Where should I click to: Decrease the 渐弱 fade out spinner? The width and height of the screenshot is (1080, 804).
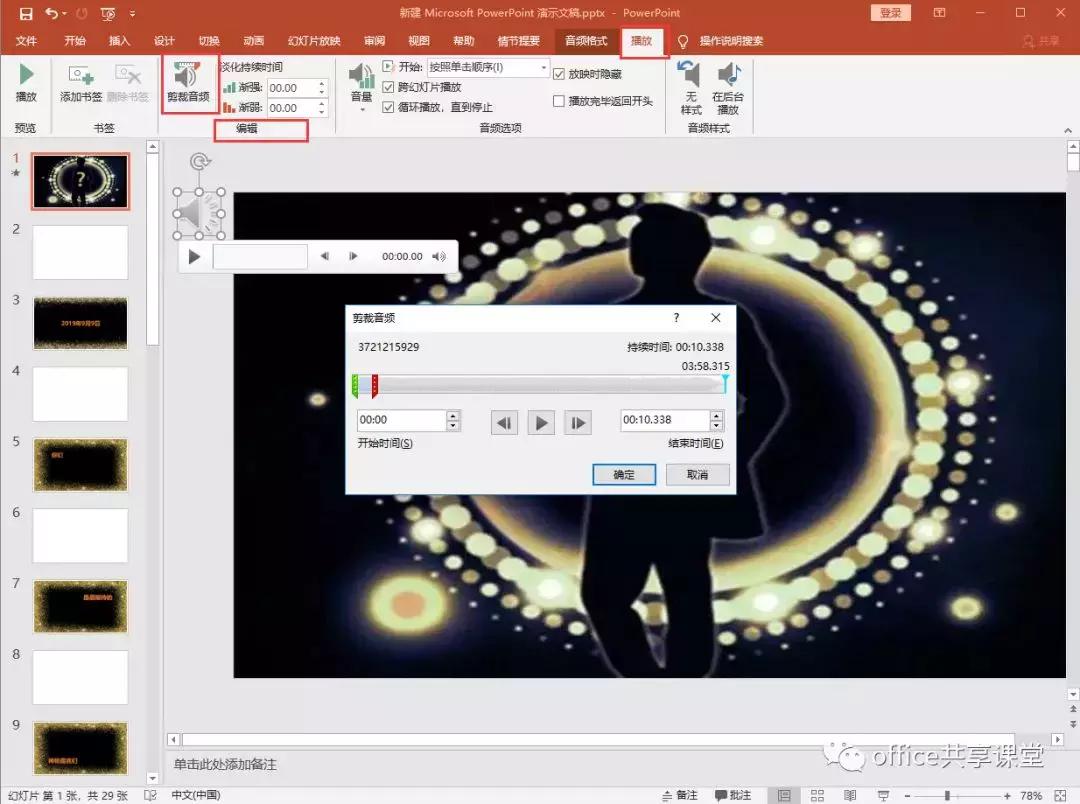[x=322, y=112]
